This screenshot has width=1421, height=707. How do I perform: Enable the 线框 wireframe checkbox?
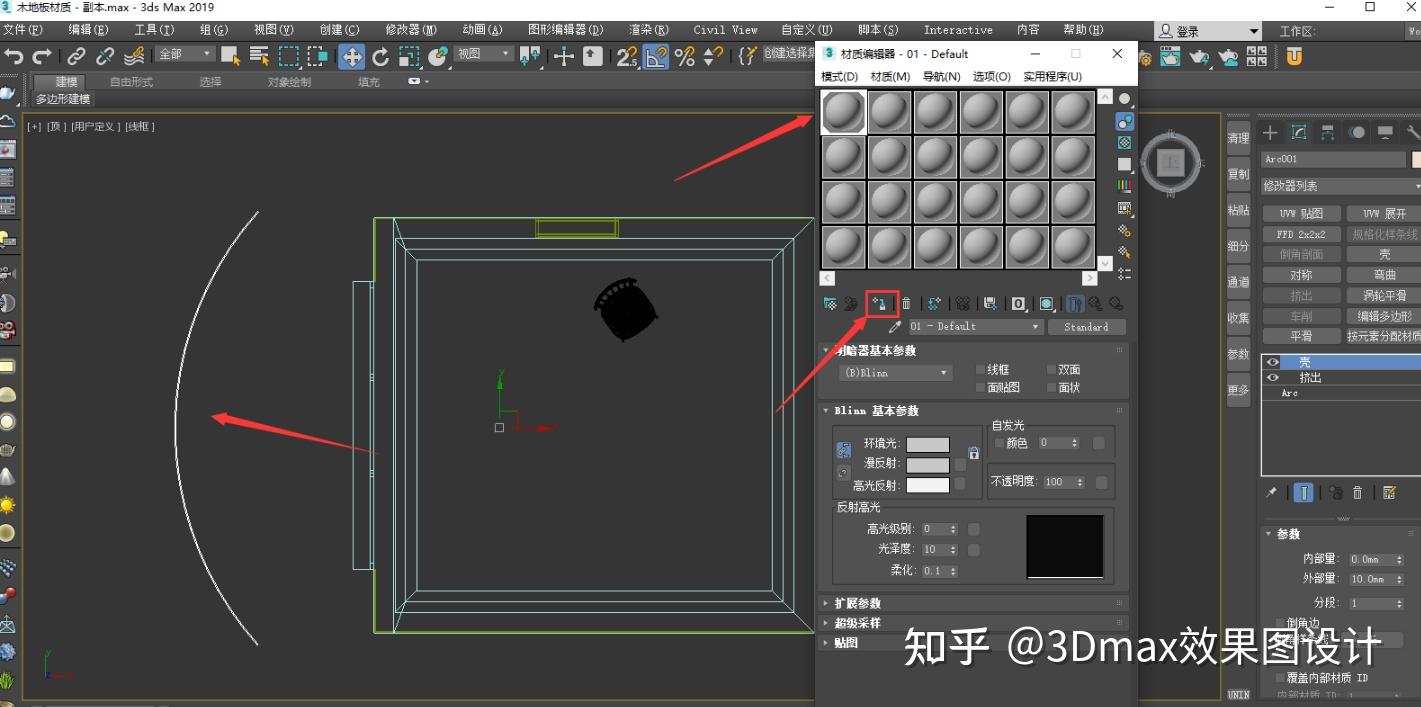[x=980, y=369]
